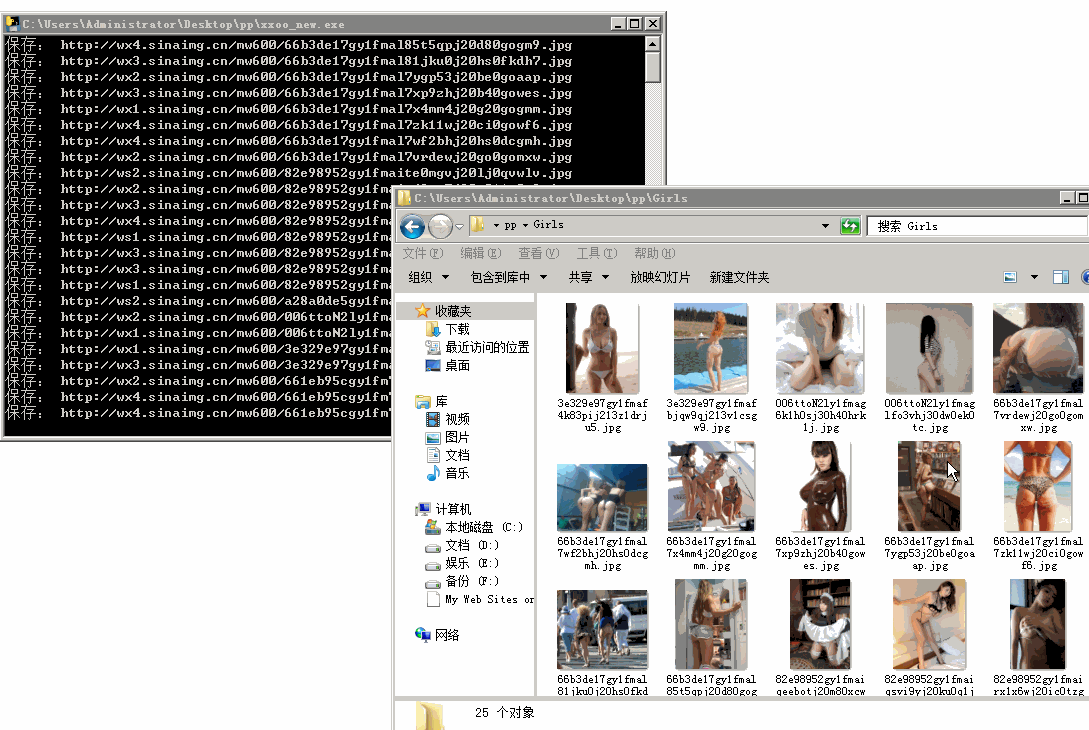Click the console window's scrollbar up arrow
The width and height of the screenshot is (1089, 730).
pos(653,44)
